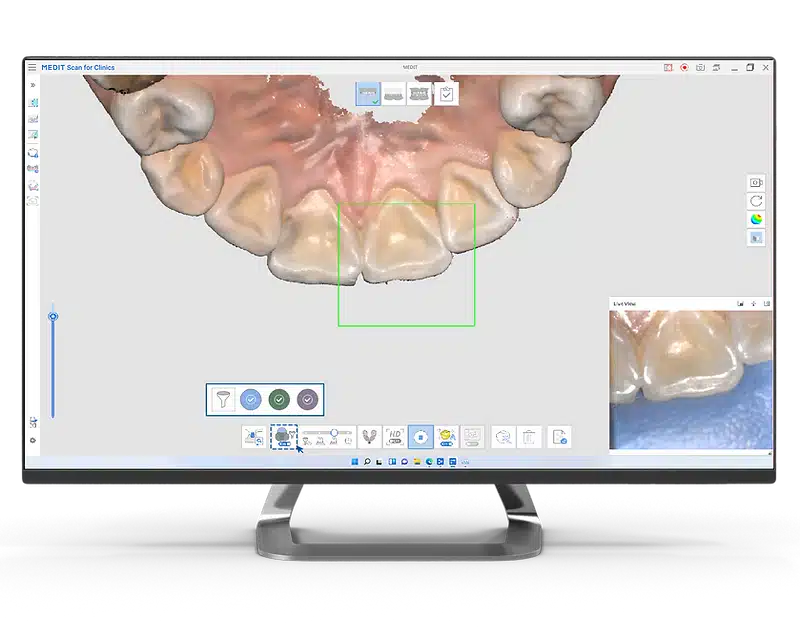Open the rainbow color map display option
Viewport: 800px width, 640px height.
coord(756,219)
